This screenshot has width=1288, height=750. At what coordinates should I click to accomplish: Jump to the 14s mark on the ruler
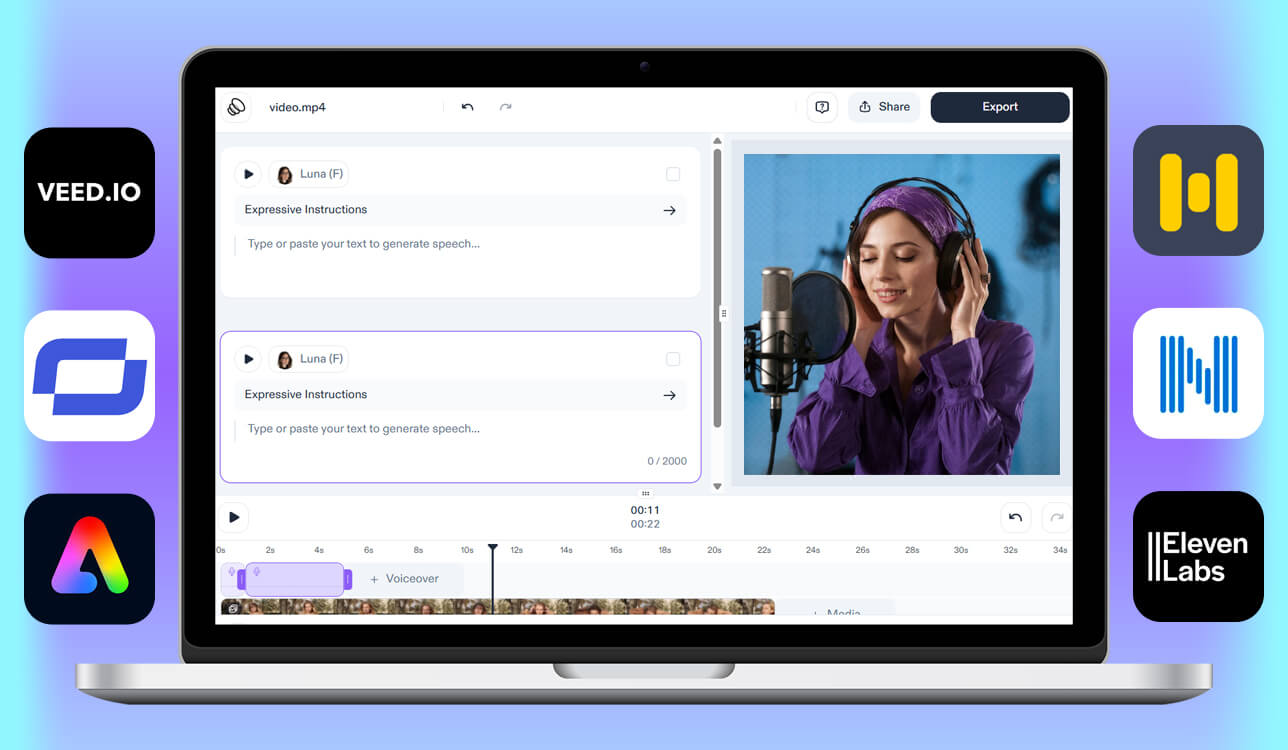click(566, 550)
